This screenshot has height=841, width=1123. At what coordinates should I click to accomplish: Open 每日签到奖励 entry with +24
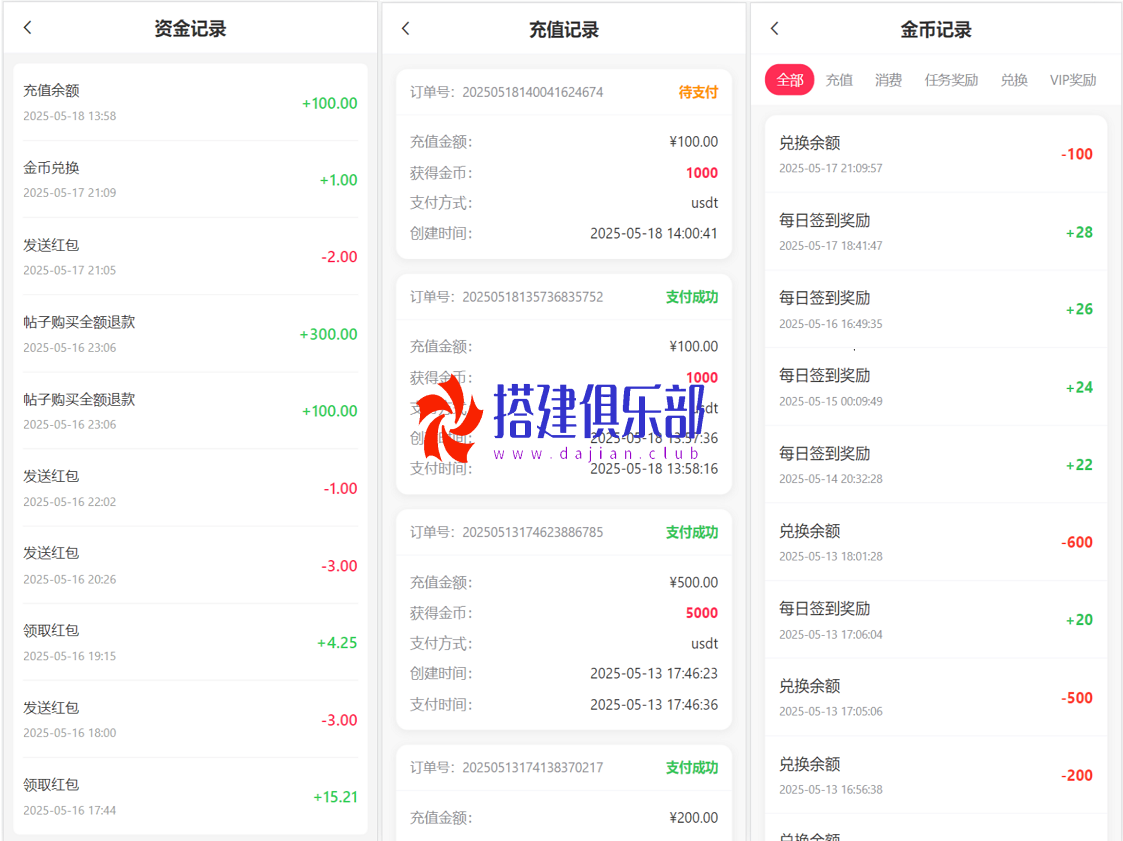(x=935, y=387)
